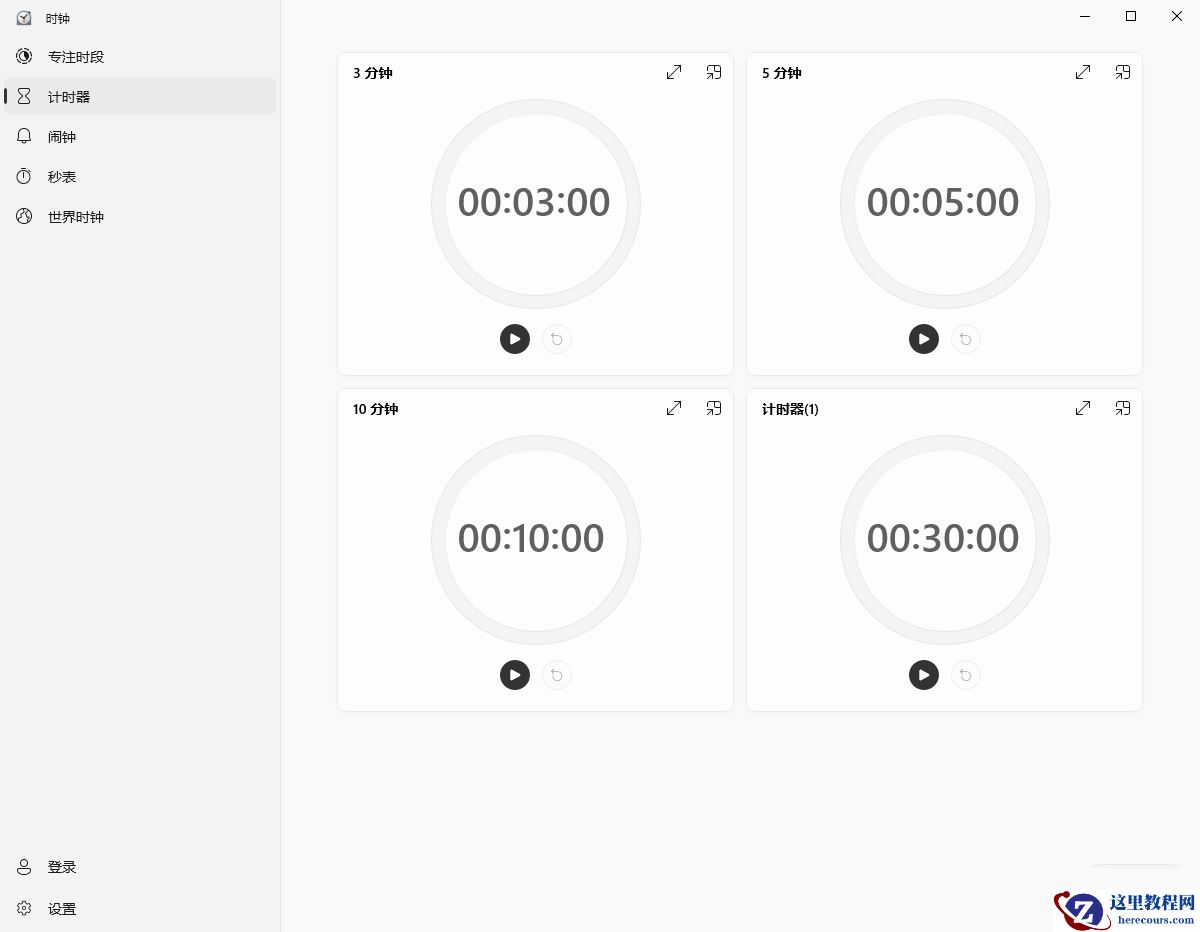Start the 计时器(1) 30-minute timer
Image resolution: width=1200 pixels, height=932 pixels.
pyautogui.click(x=924, y=675)
